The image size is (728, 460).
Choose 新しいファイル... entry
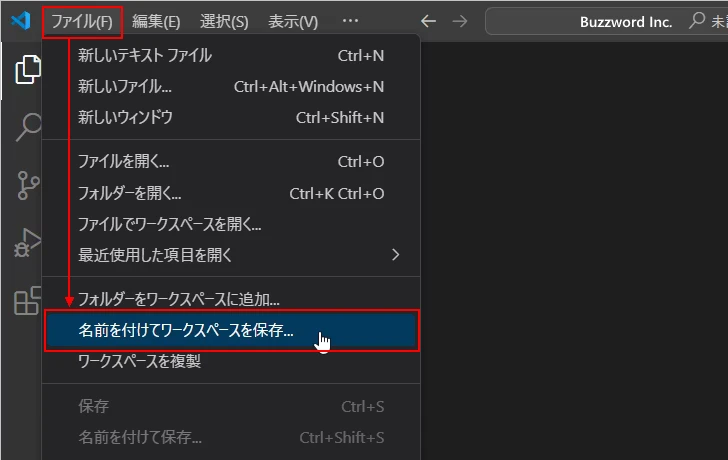point(231,86)
